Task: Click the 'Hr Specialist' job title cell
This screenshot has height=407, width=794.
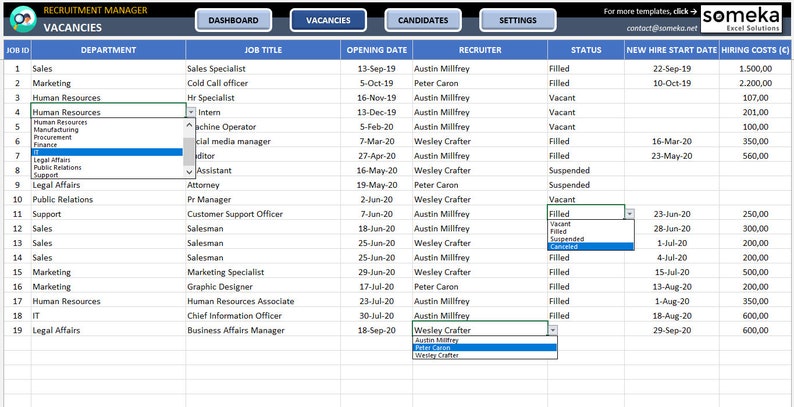Action: [263, 98]
